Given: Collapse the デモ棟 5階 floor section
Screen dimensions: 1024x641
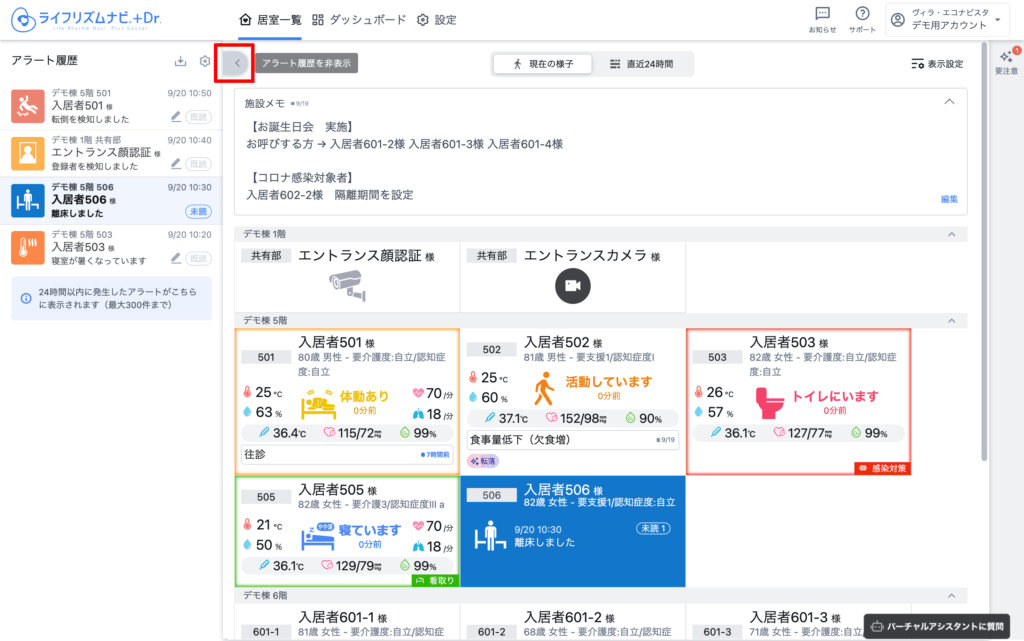Looking at the screenshot, I should 950,320.
